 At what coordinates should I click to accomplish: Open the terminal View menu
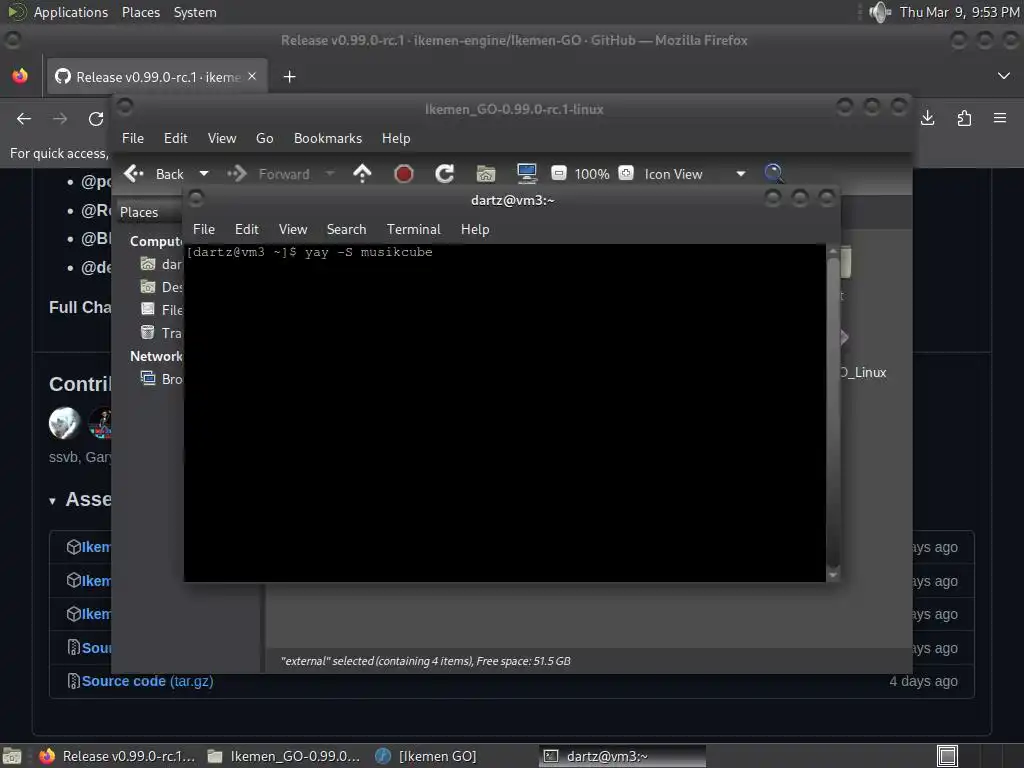(293, 229)
